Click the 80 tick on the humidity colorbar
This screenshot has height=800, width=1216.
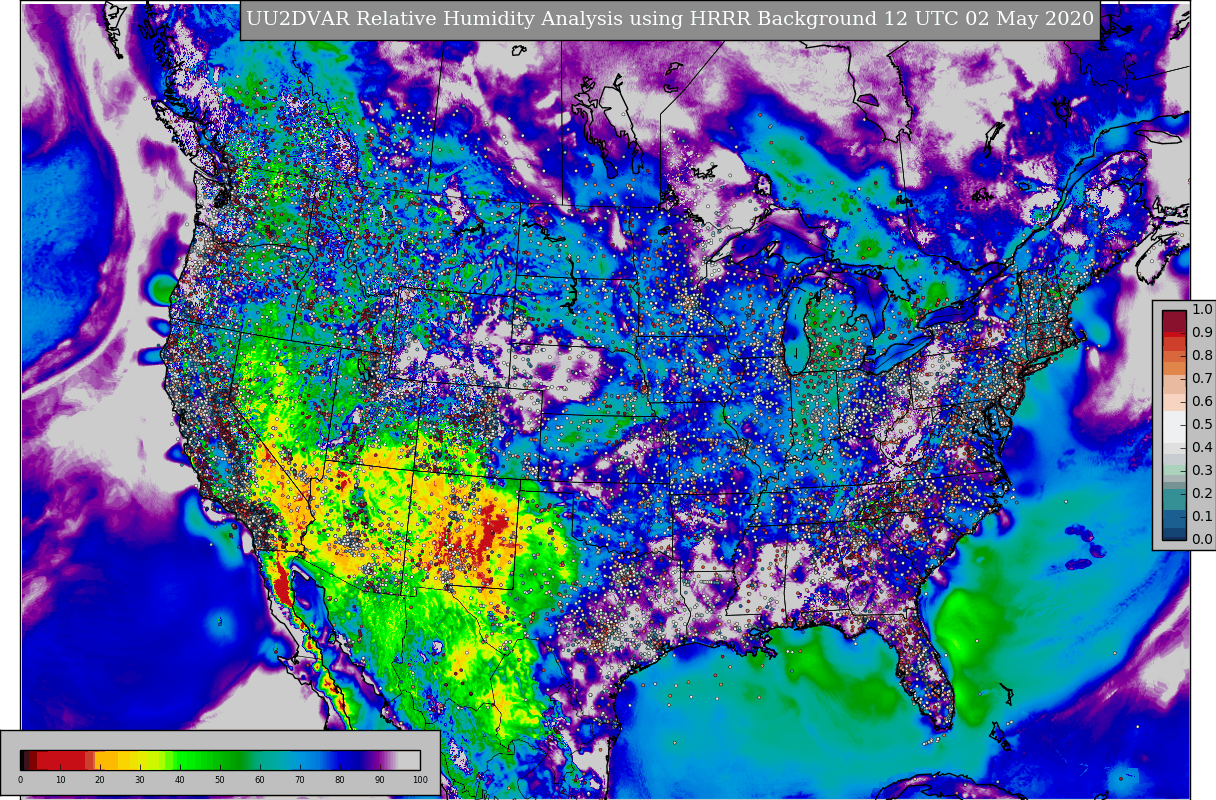(340, 780)
